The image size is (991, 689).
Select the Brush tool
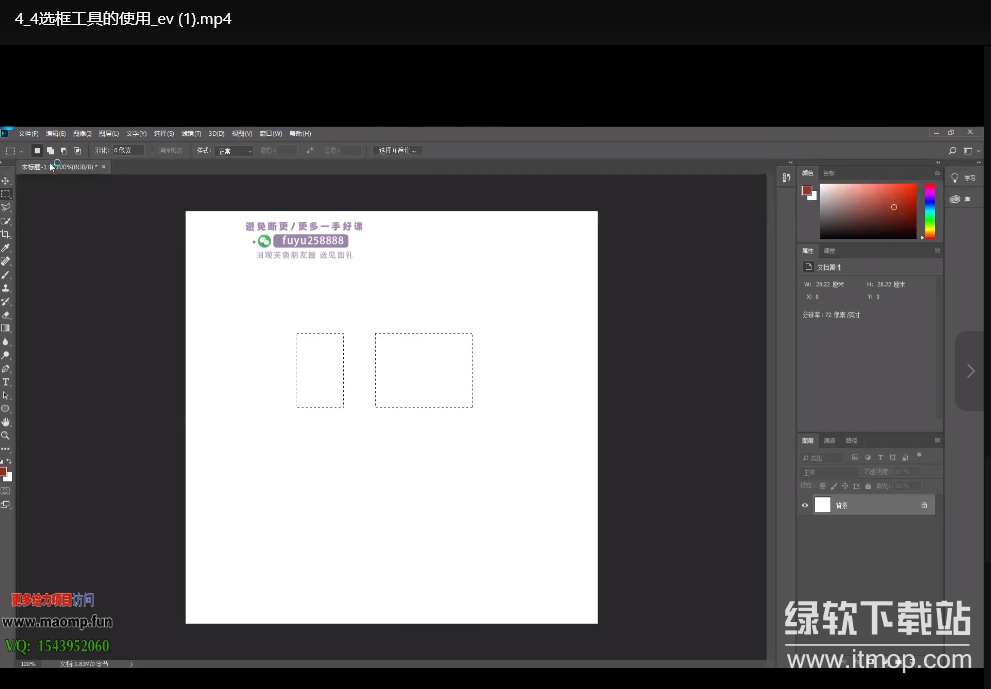(x=6, y=274)
